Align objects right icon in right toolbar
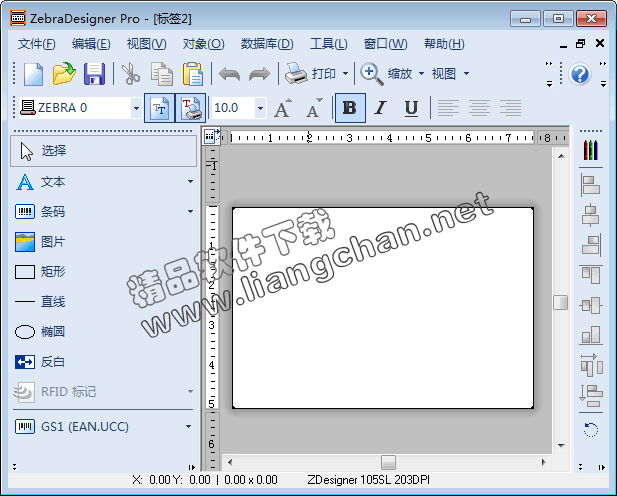 point(591,245)
